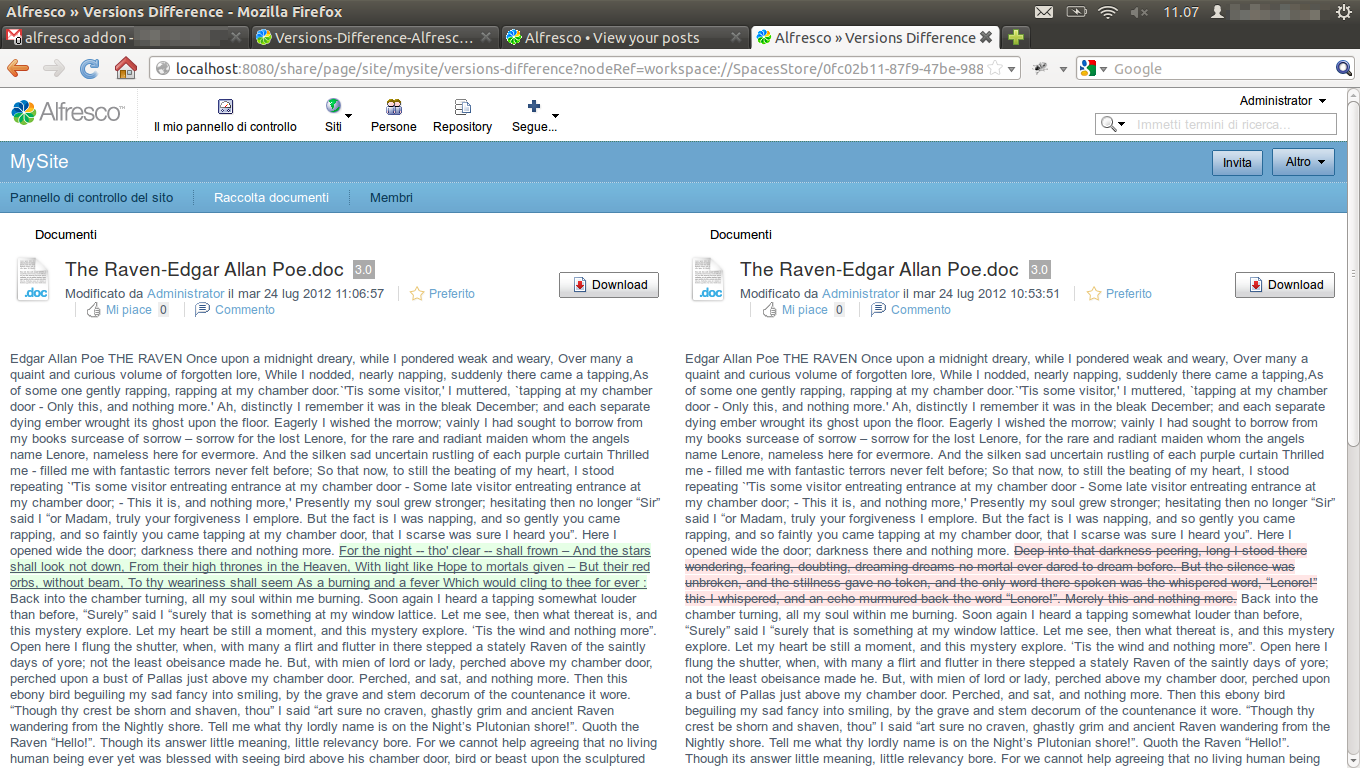
Task: Click the 11.07 clock
Action: coord(1181,12)
